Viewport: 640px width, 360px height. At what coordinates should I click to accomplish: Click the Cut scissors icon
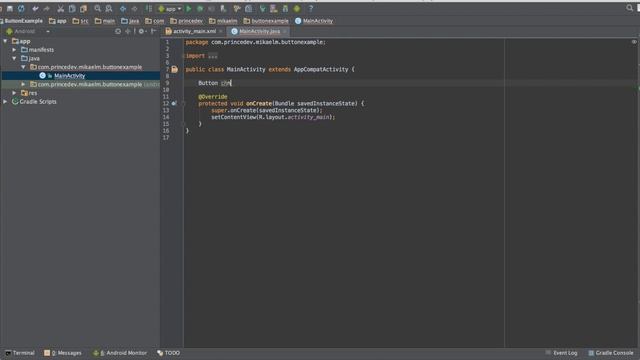[60, 8]
